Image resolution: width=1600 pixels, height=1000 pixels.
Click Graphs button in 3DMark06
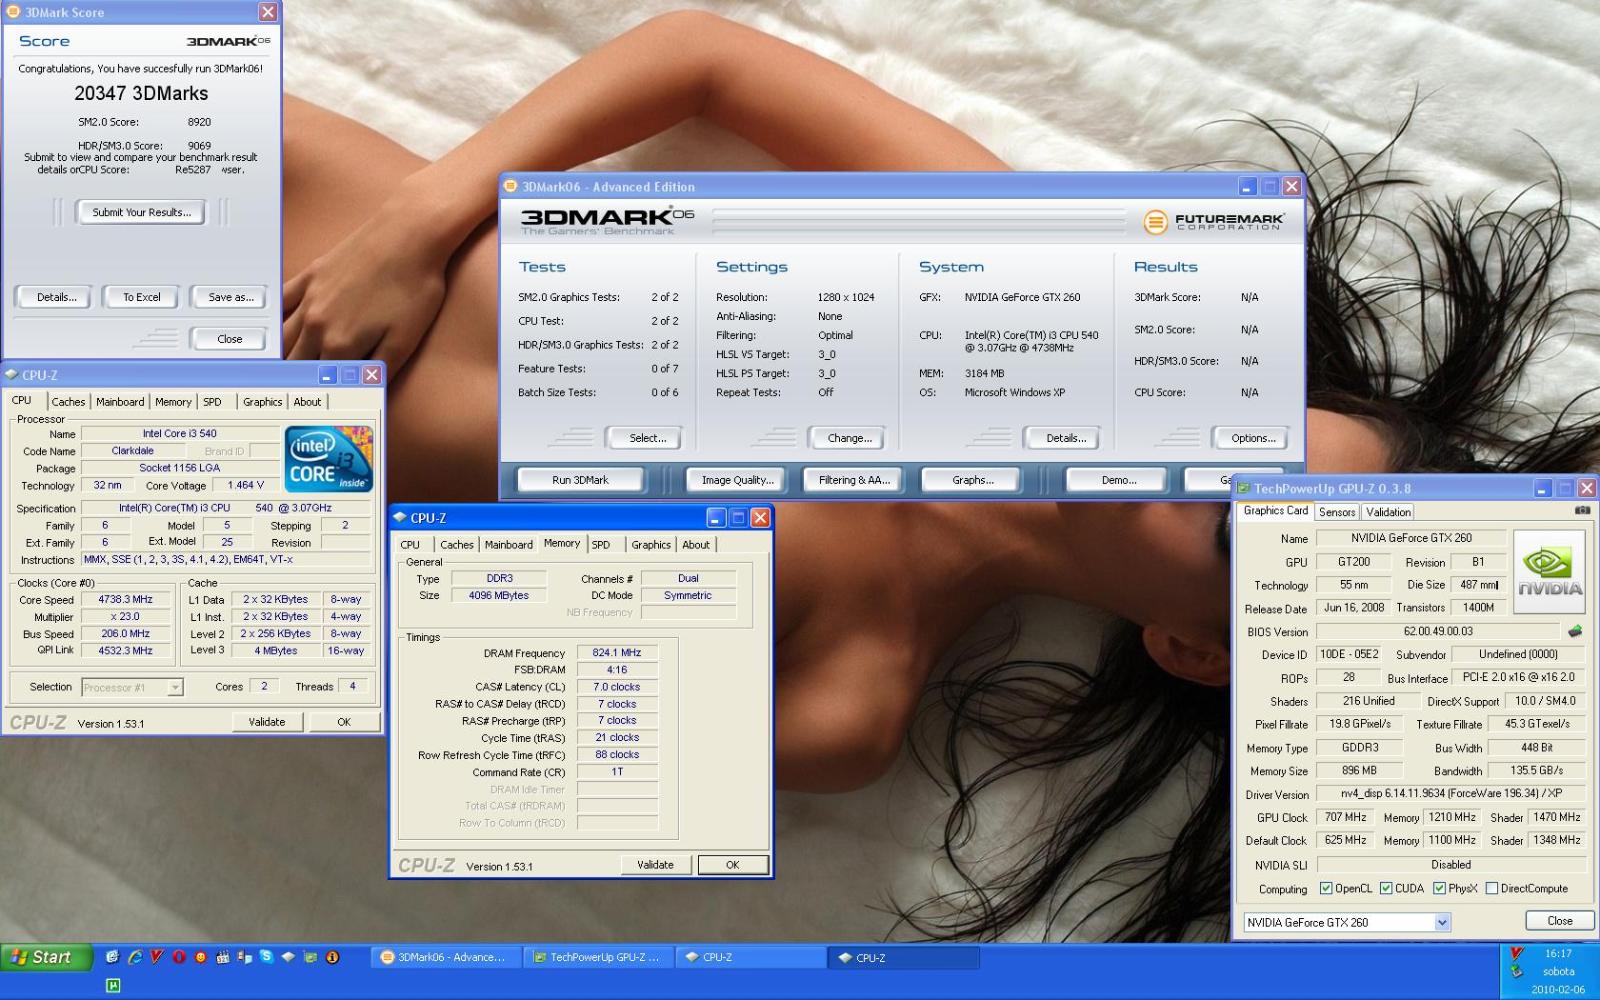click(972, 480)
